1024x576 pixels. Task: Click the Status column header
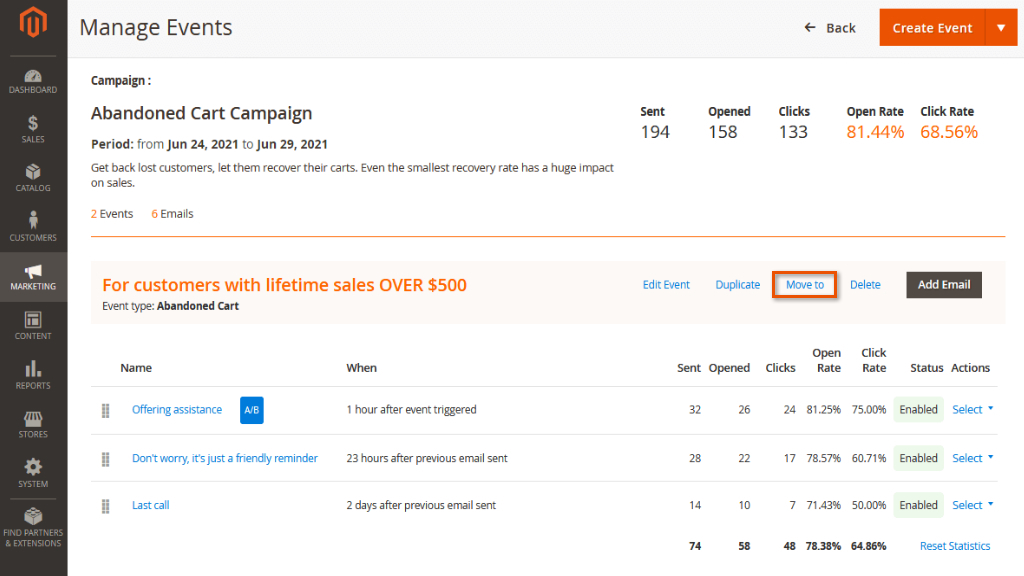pyautogui.click(x=927, y=368)
